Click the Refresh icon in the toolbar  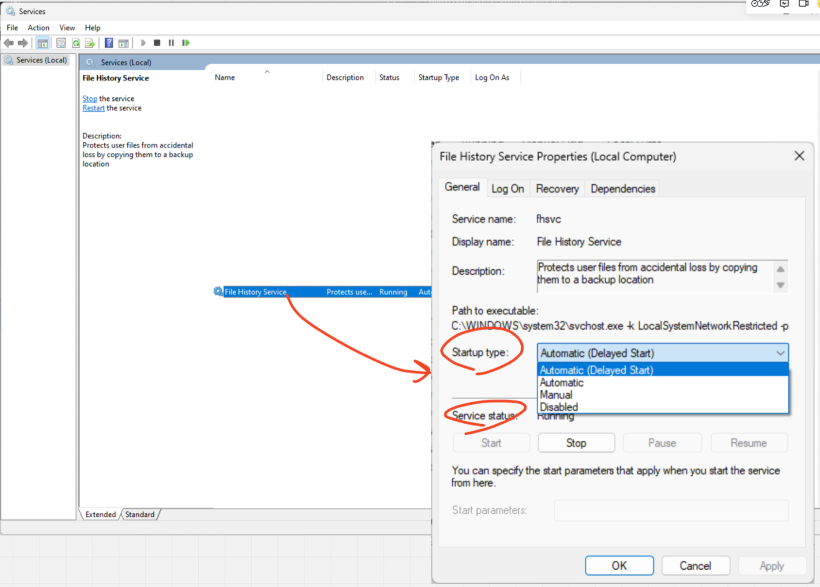tap(75, 43)
